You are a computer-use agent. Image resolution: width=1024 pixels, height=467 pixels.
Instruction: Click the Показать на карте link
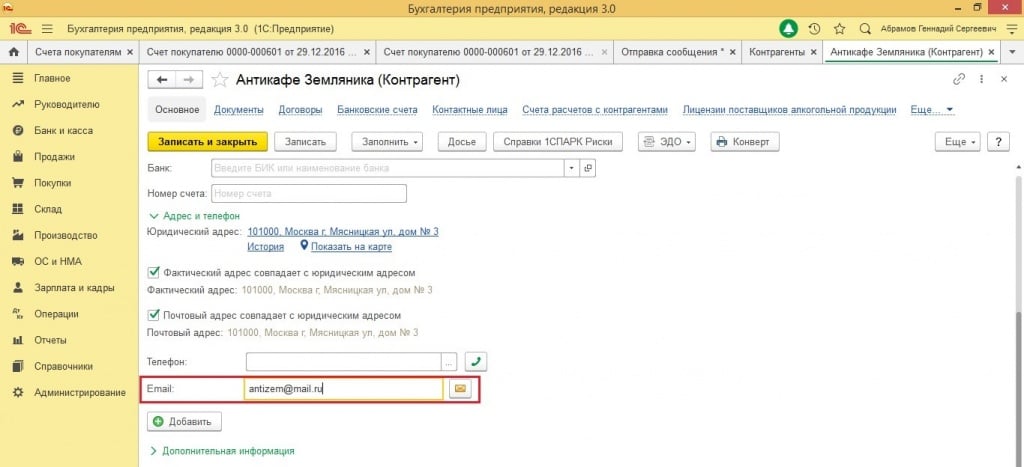[350, 247]
